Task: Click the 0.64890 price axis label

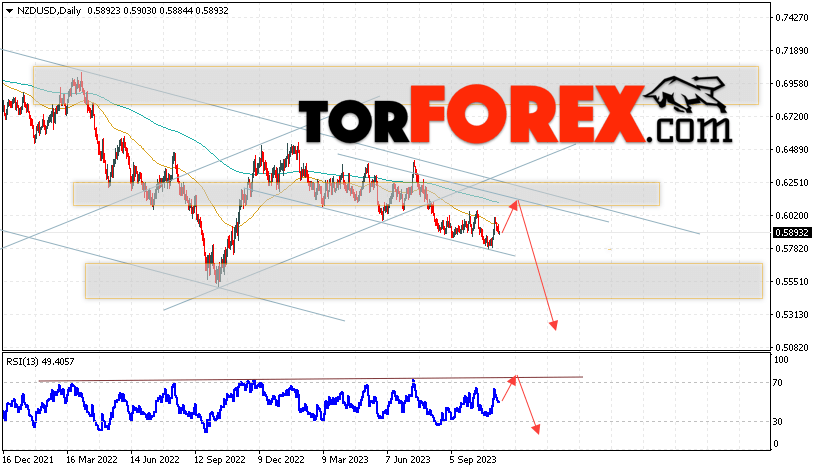Action: tap(792, 150)
